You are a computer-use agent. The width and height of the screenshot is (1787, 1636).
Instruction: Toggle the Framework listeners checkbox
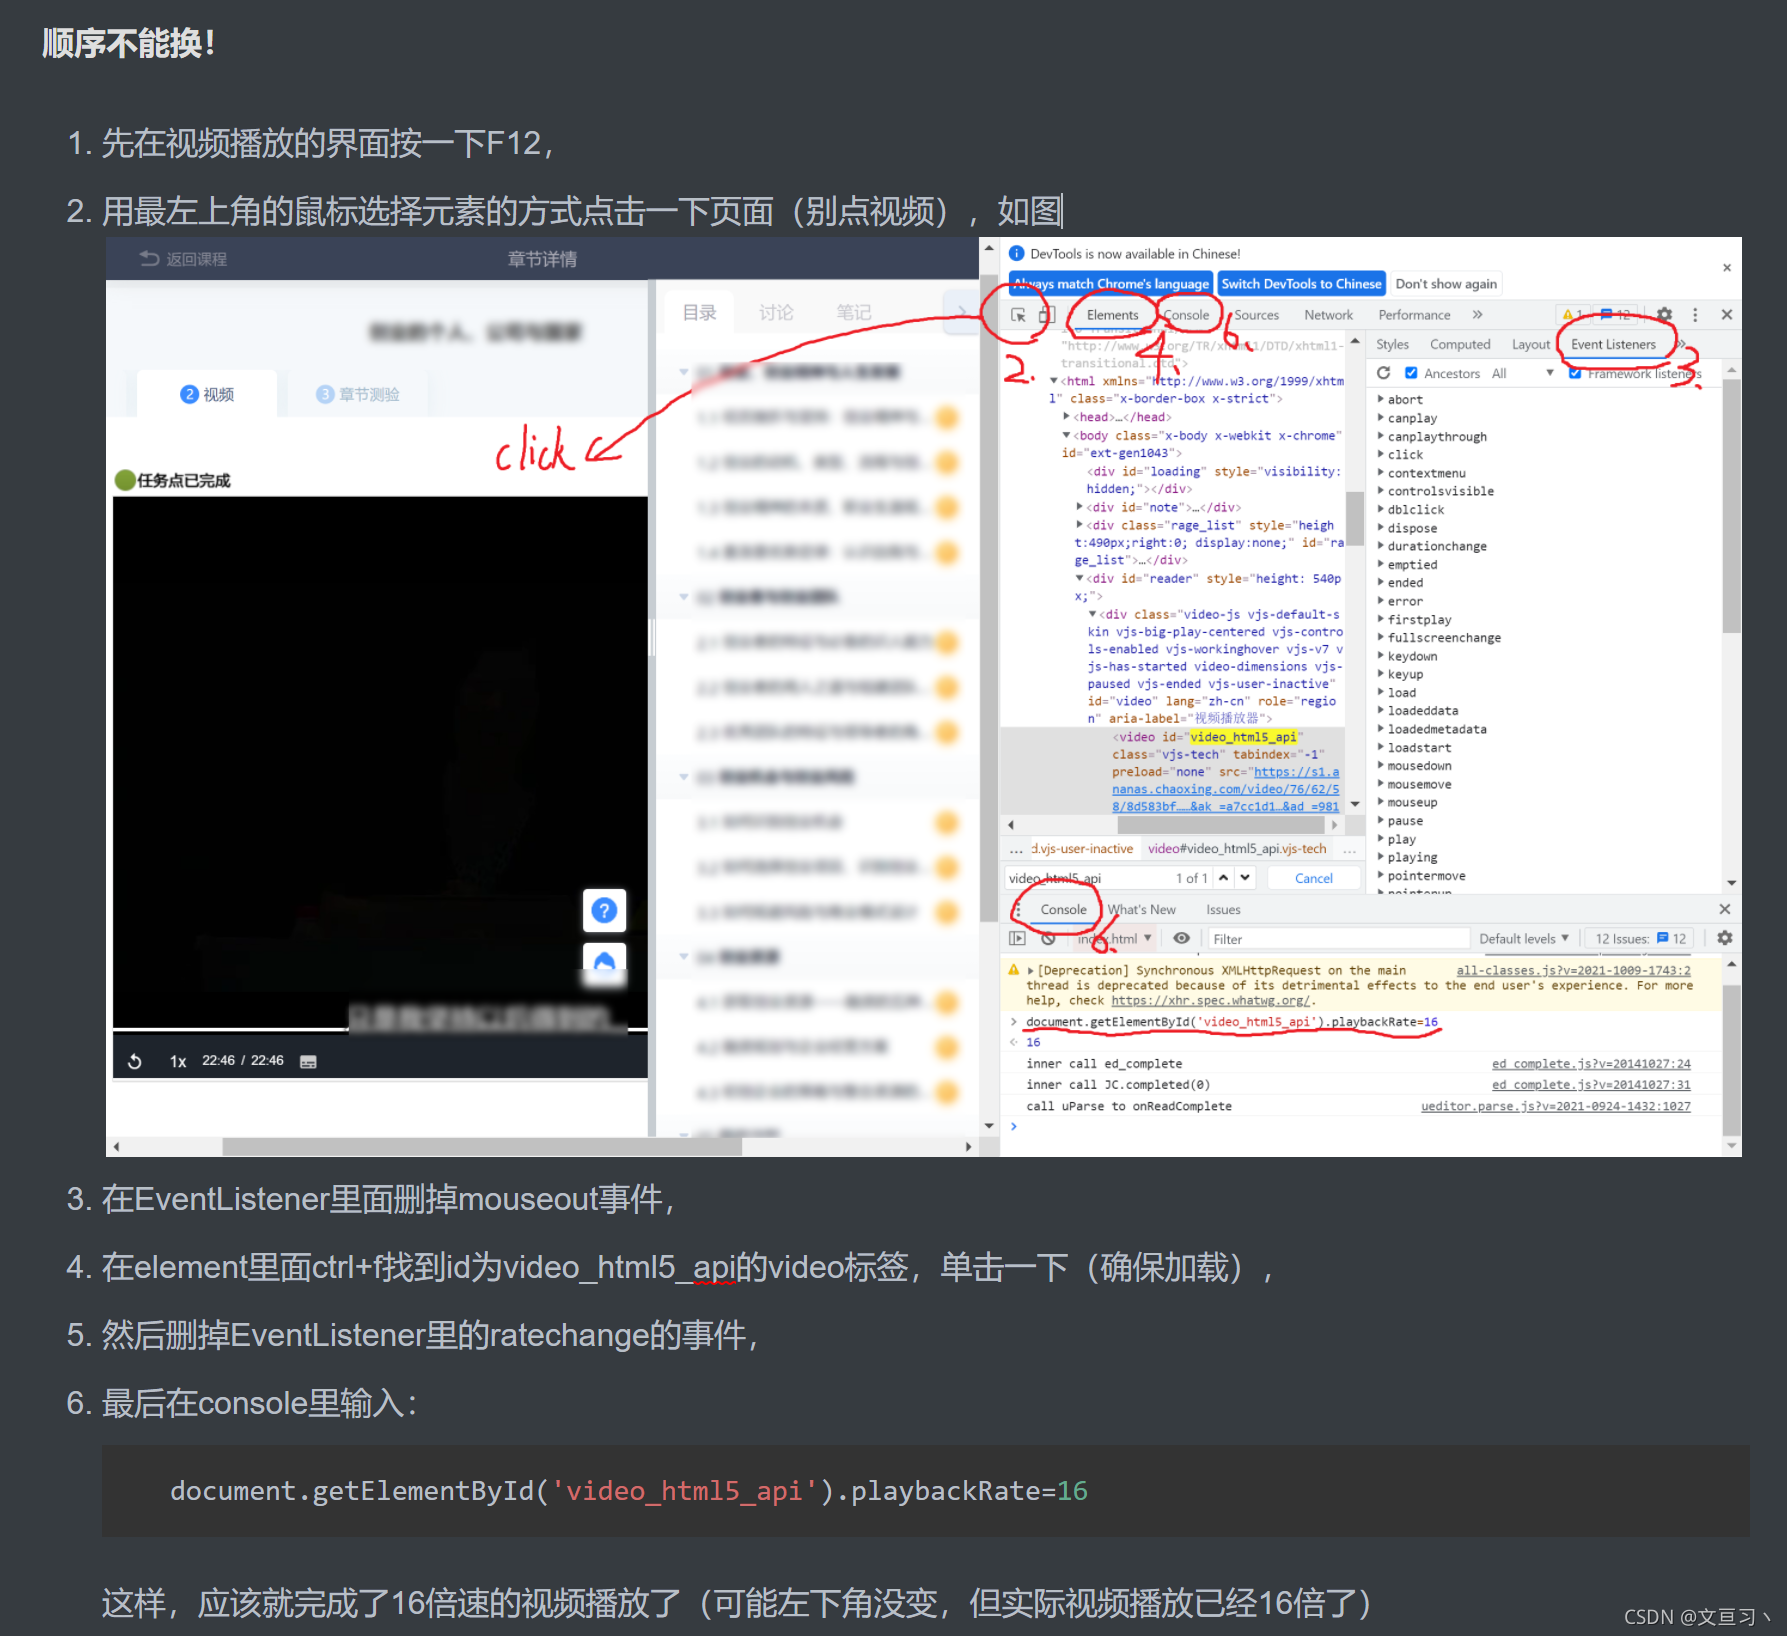coord(1575,373)
